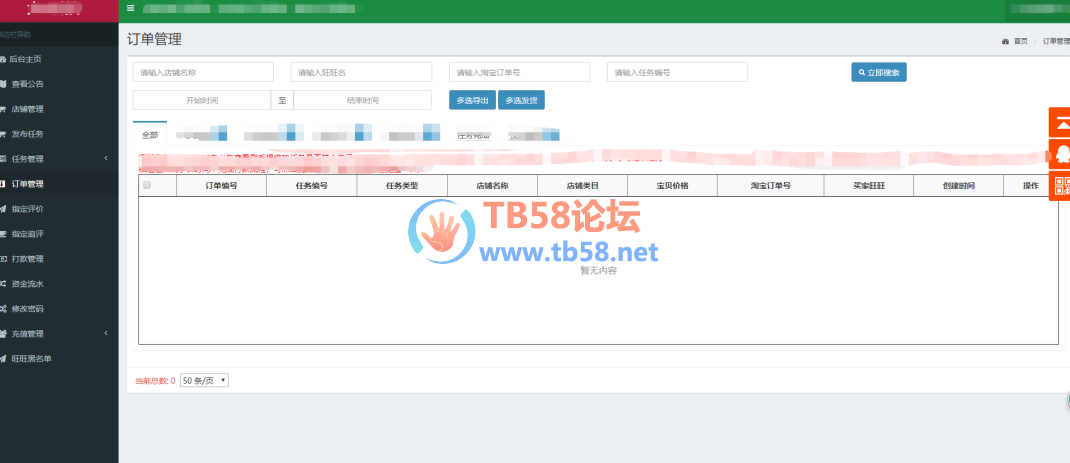The image size is (1070, 463).
Task: Click the 多选导出 export button
Action: click(x=472, y=100)
